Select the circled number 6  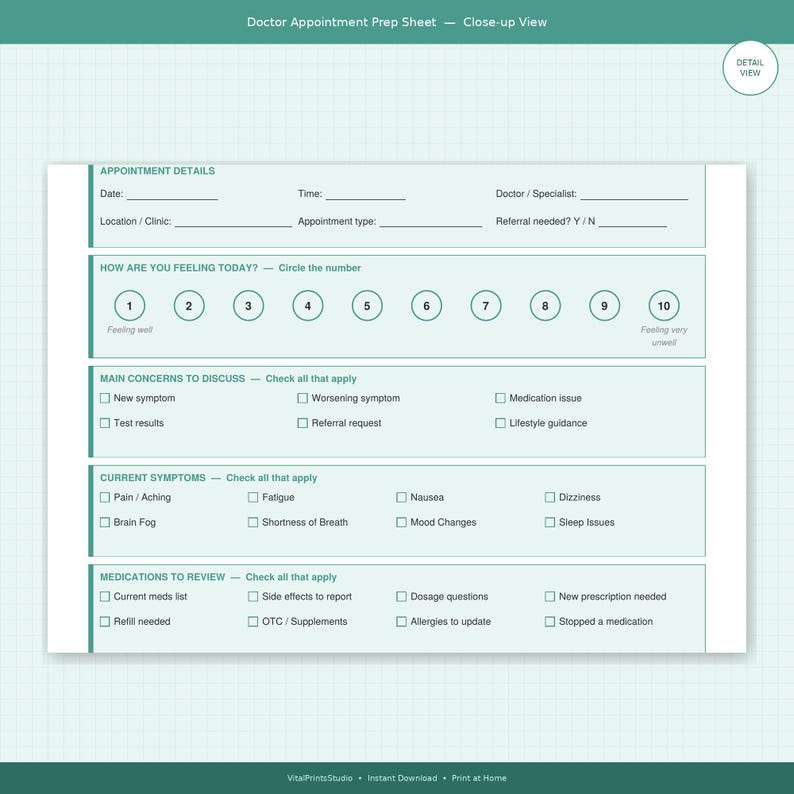(x=426, y=306)
